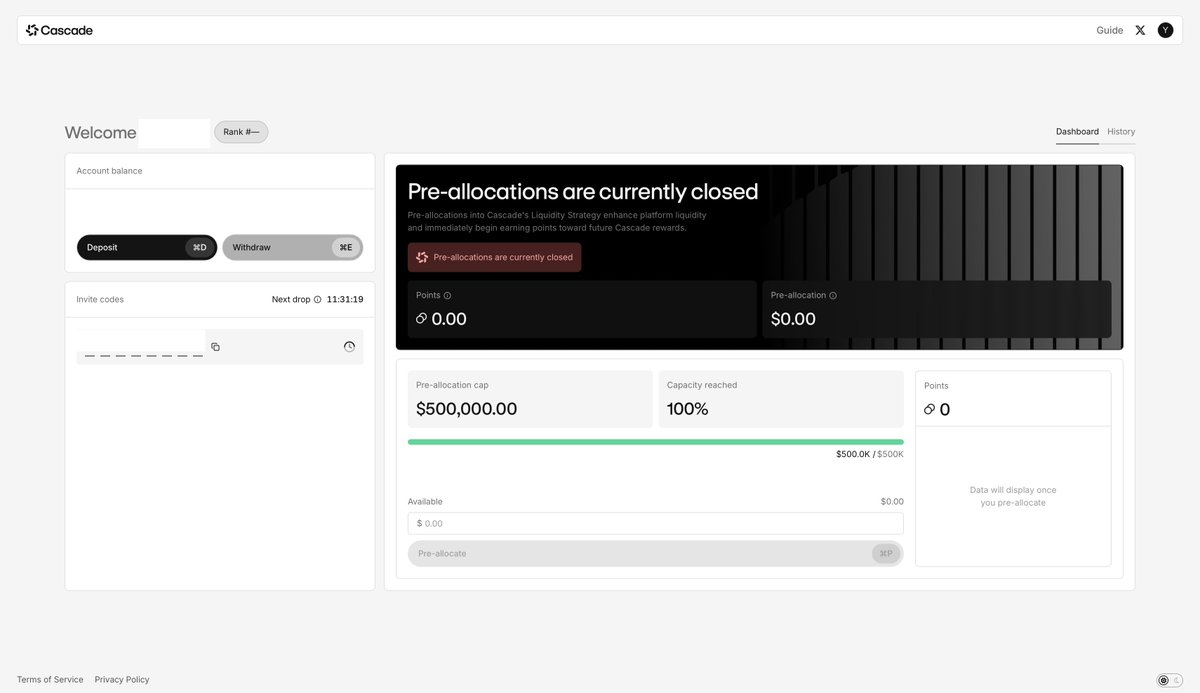
Task: Click the Deposit button
Action: (147, 247)
